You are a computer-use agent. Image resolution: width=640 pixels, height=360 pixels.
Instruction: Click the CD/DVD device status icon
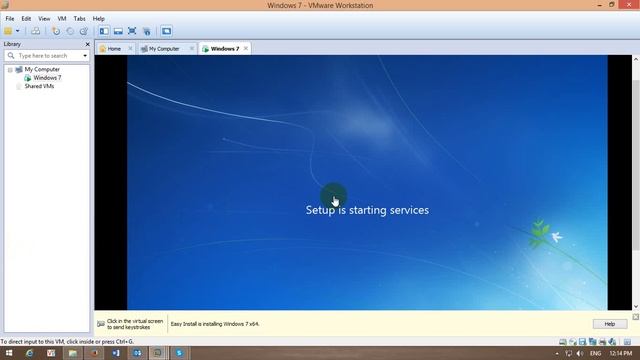[x=573, y=342]
